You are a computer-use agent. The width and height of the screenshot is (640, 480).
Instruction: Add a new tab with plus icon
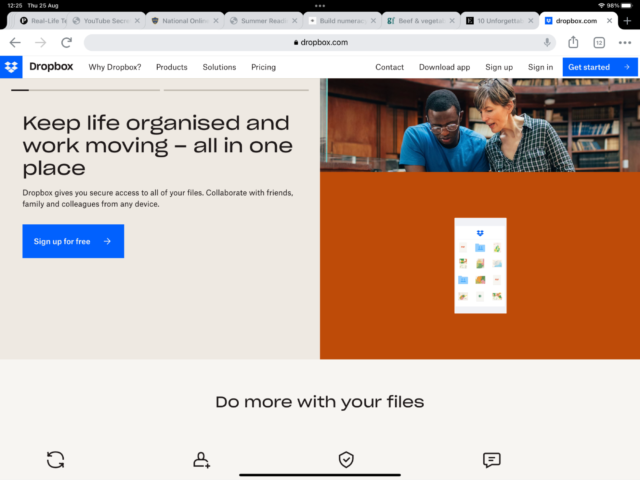tap(627, 20)
